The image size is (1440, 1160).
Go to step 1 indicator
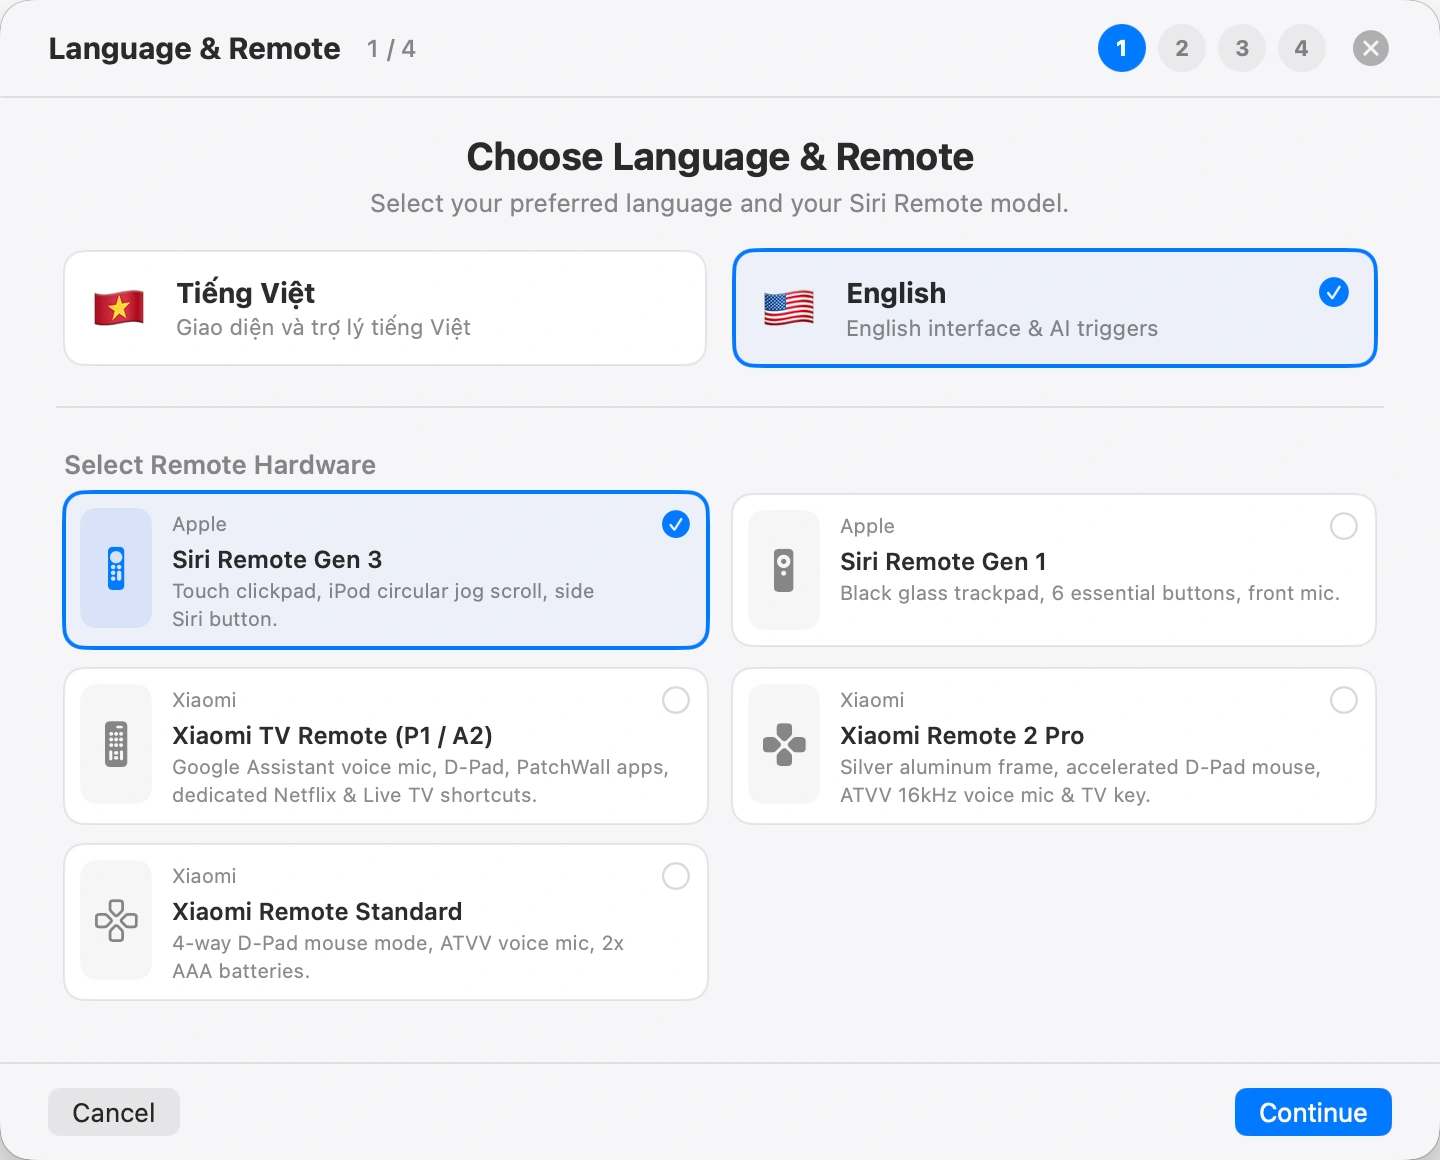pyautogui.click(x=1122, y=48)
